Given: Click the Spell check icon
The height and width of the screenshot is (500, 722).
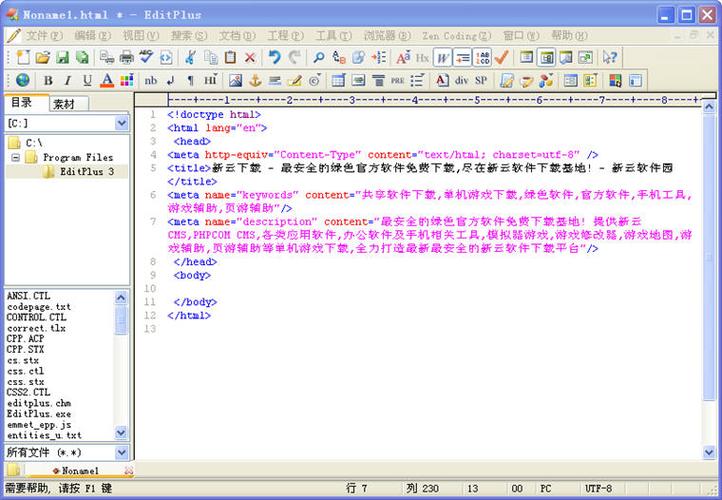Looking at the screenshot, I should tap(147, 57).
